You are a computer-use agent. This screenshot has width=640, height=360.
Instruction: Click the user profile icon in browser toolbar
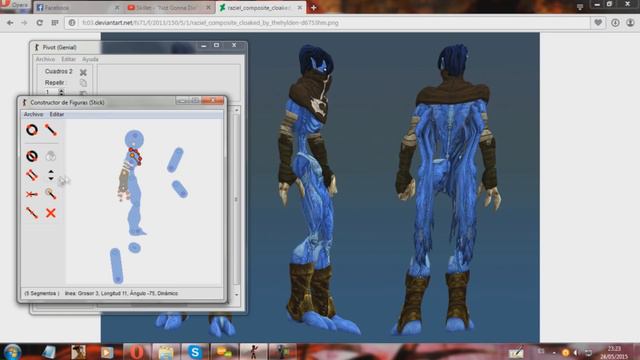[x=630, y=23]
